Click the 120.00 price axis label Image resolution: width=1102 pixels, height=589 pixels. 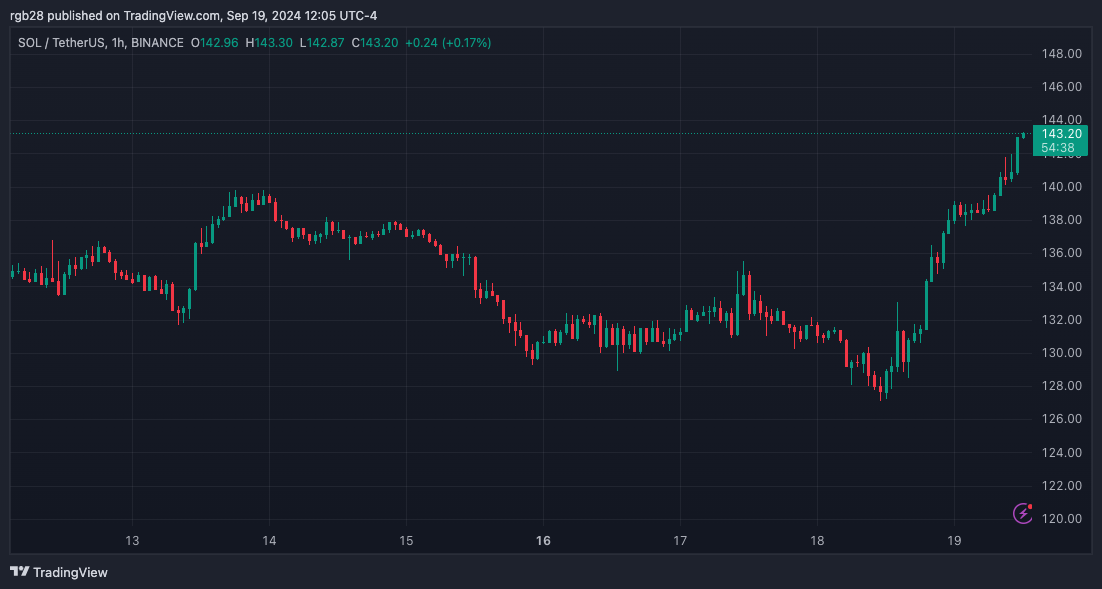[1061, 519]
